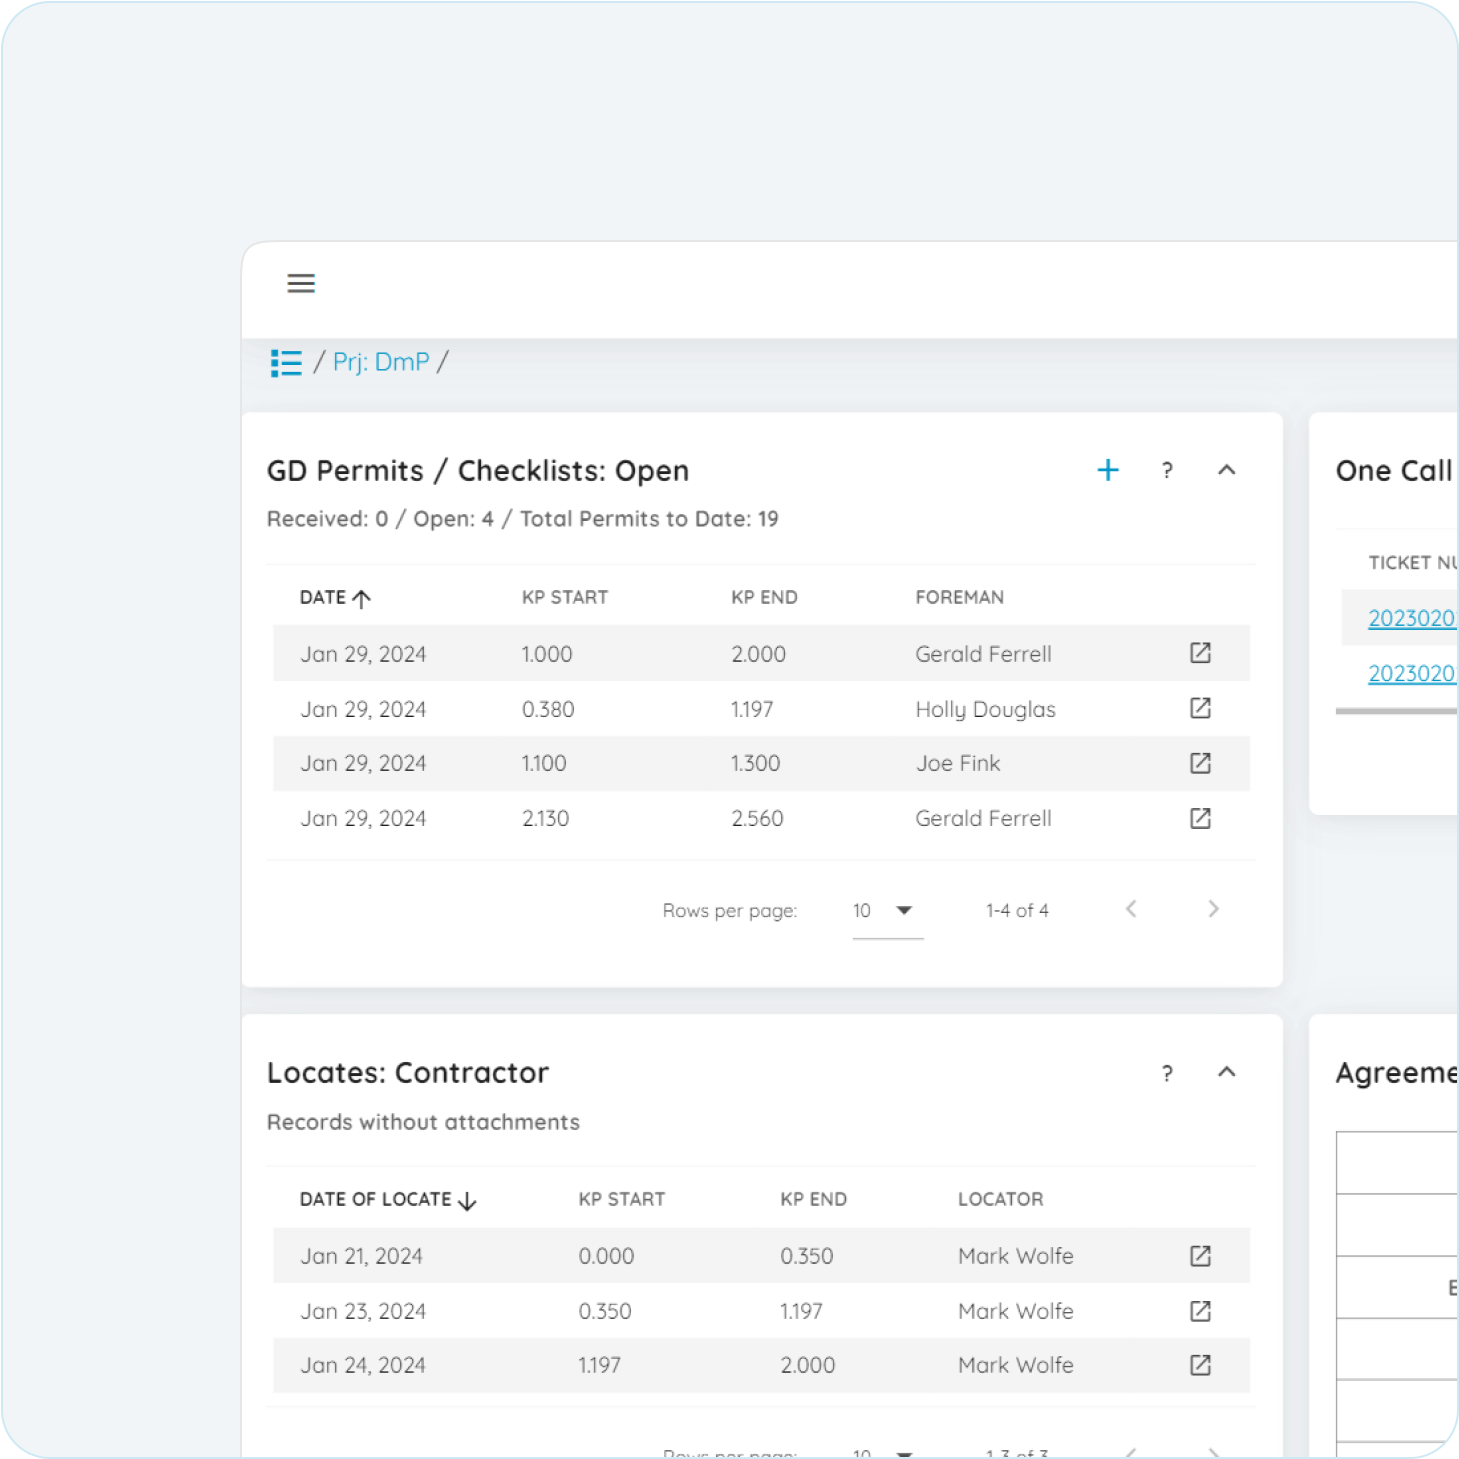Collapse the GD Permits / Checklists panel
This screenshot has height=1459, width=1459.
point(1227,470)
